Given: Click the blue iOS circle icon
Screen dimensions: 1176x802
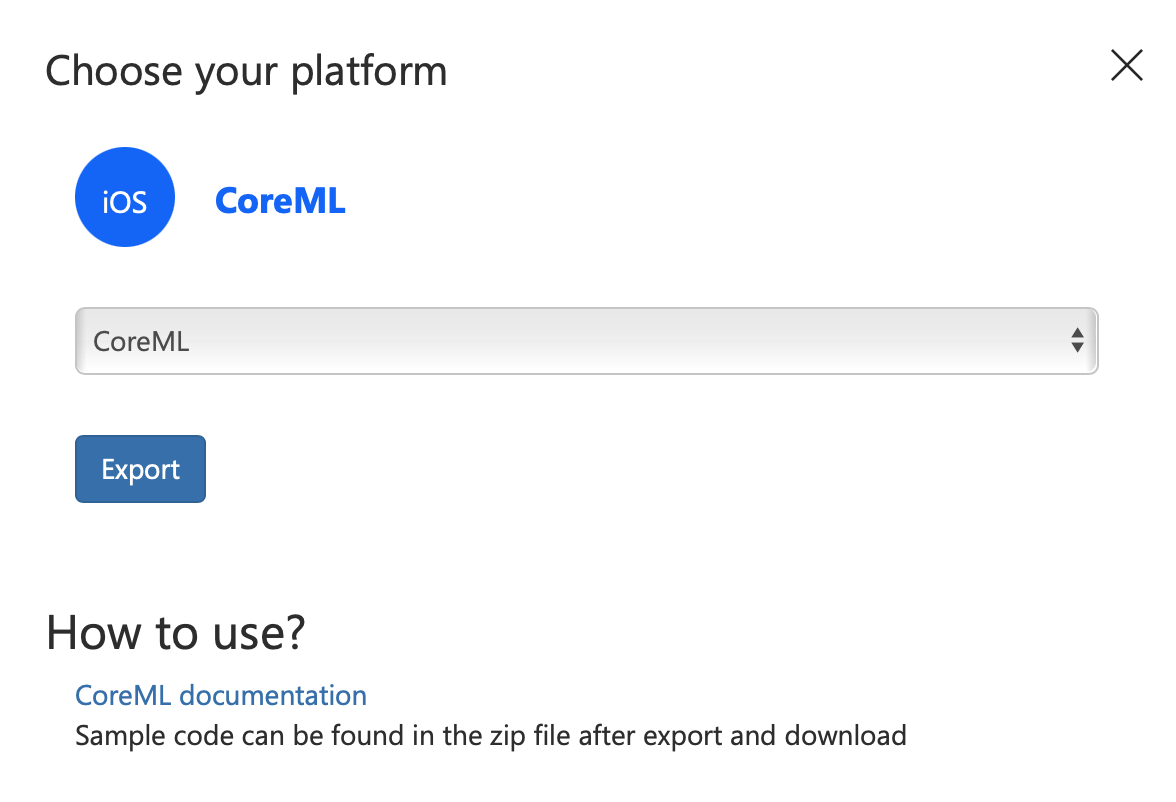Looking at the screenshot, I should coord(124,197).
